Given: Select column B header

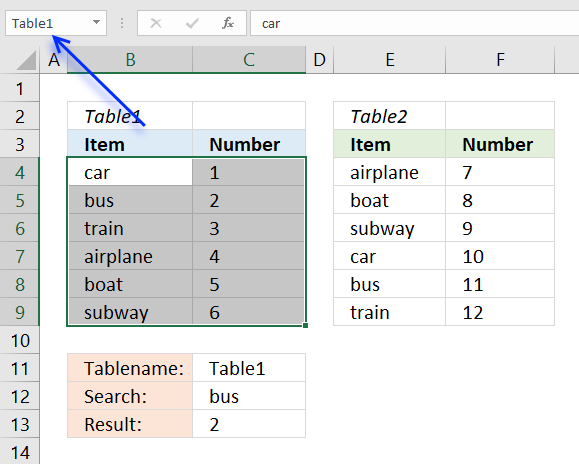Looking at the screenshot, I should click(130, 60).
